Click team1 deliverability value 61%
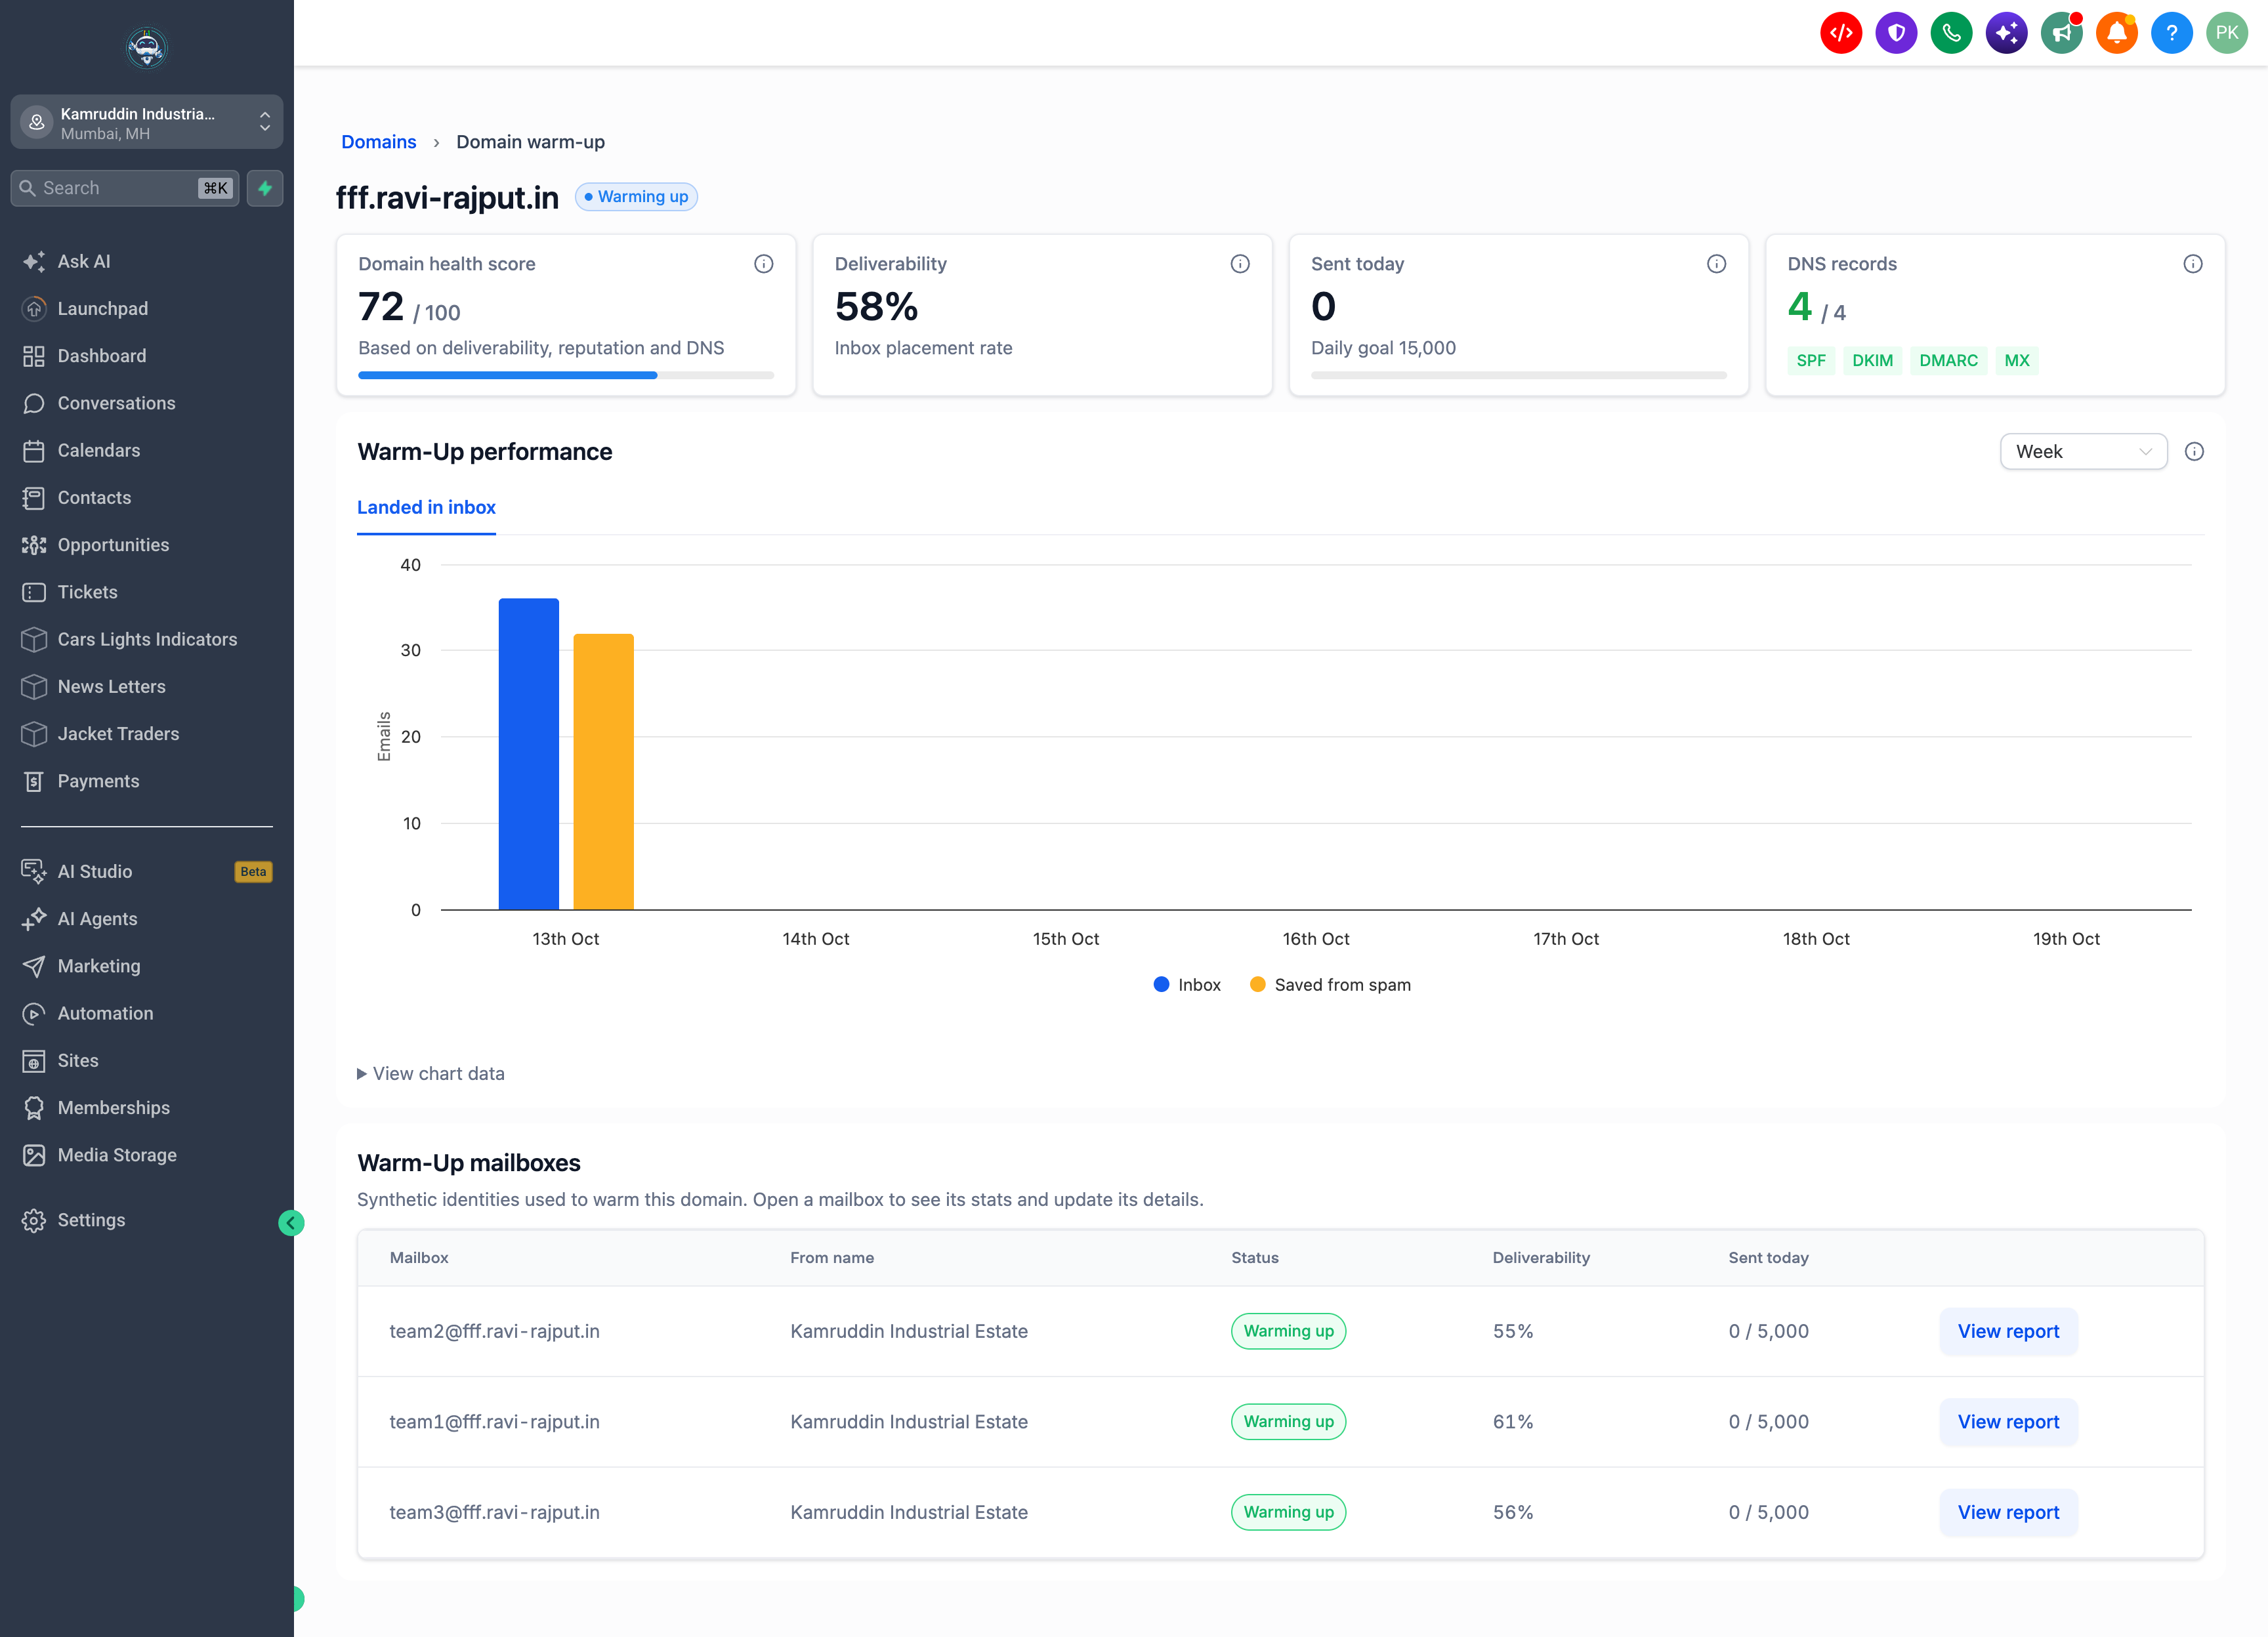2268x1637 pixels. pyautogui.click(x=1513, y=1422)
